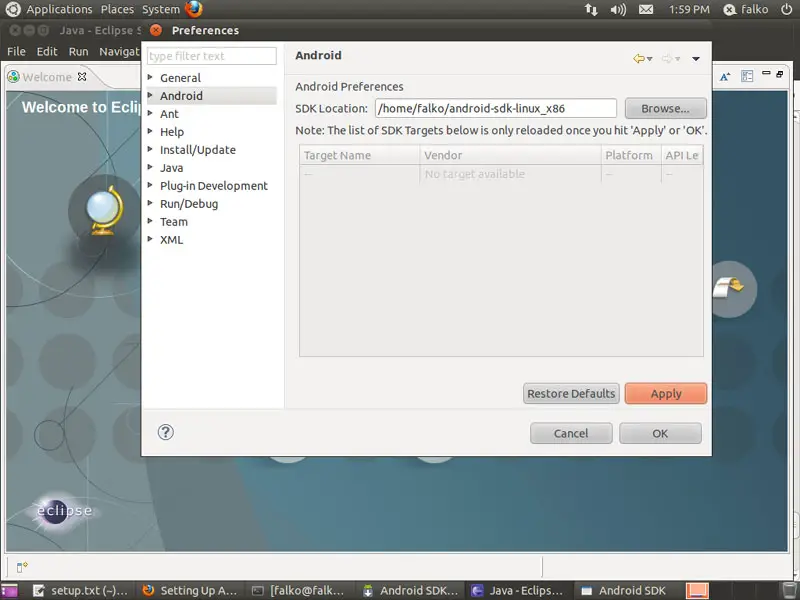This screenshot has width=800, height=600.
Task: Switch to the Android SDK... taskbar entry with download icon
Action: (x=410, y=591)
